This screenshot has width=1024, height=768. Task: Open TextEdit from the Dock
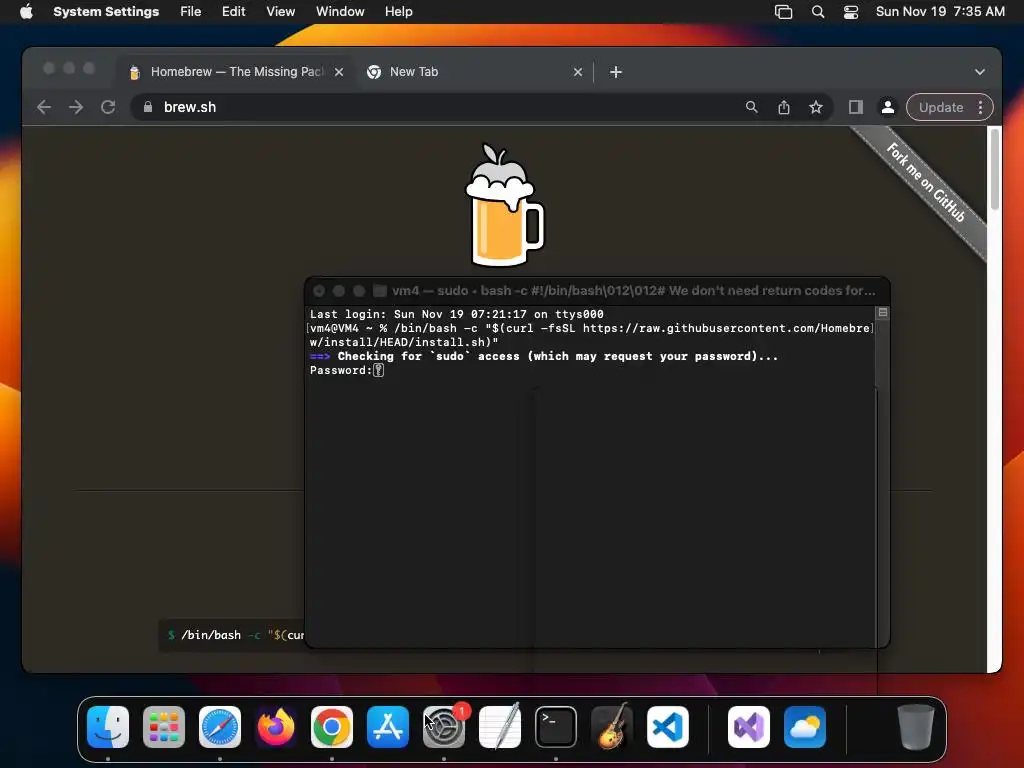(x=500, y=727)
